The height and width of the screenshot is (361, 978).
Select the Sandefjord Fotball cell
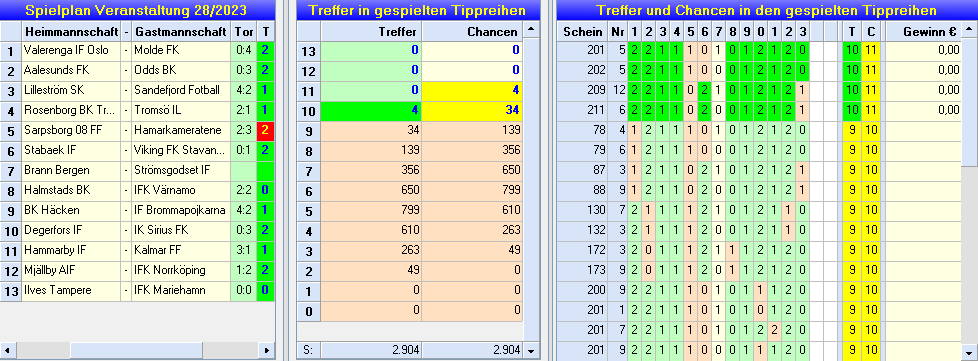click(x=181, y=91)
